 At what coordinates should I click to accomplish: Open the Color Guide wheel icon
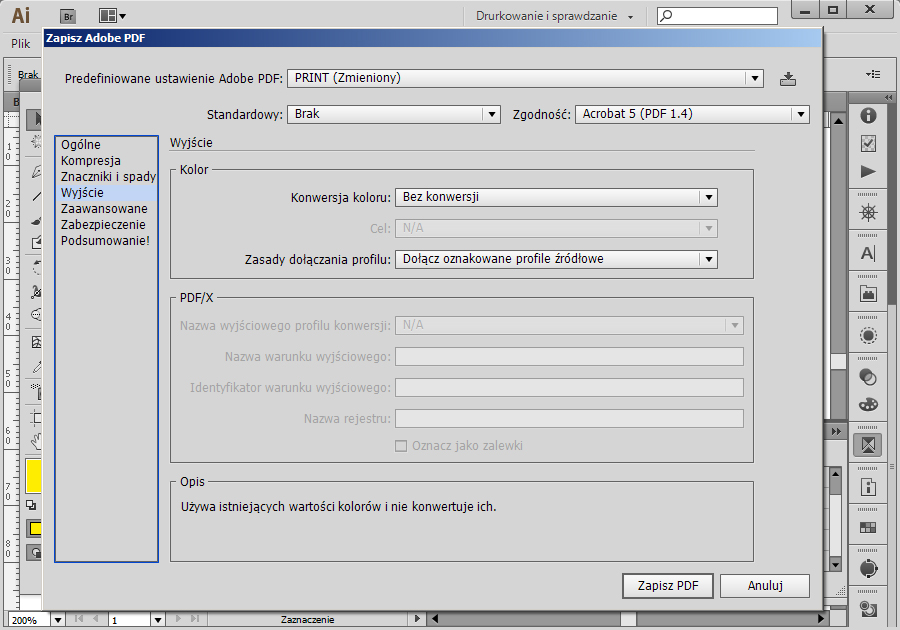pyautogui.click(x=868, y=568)
